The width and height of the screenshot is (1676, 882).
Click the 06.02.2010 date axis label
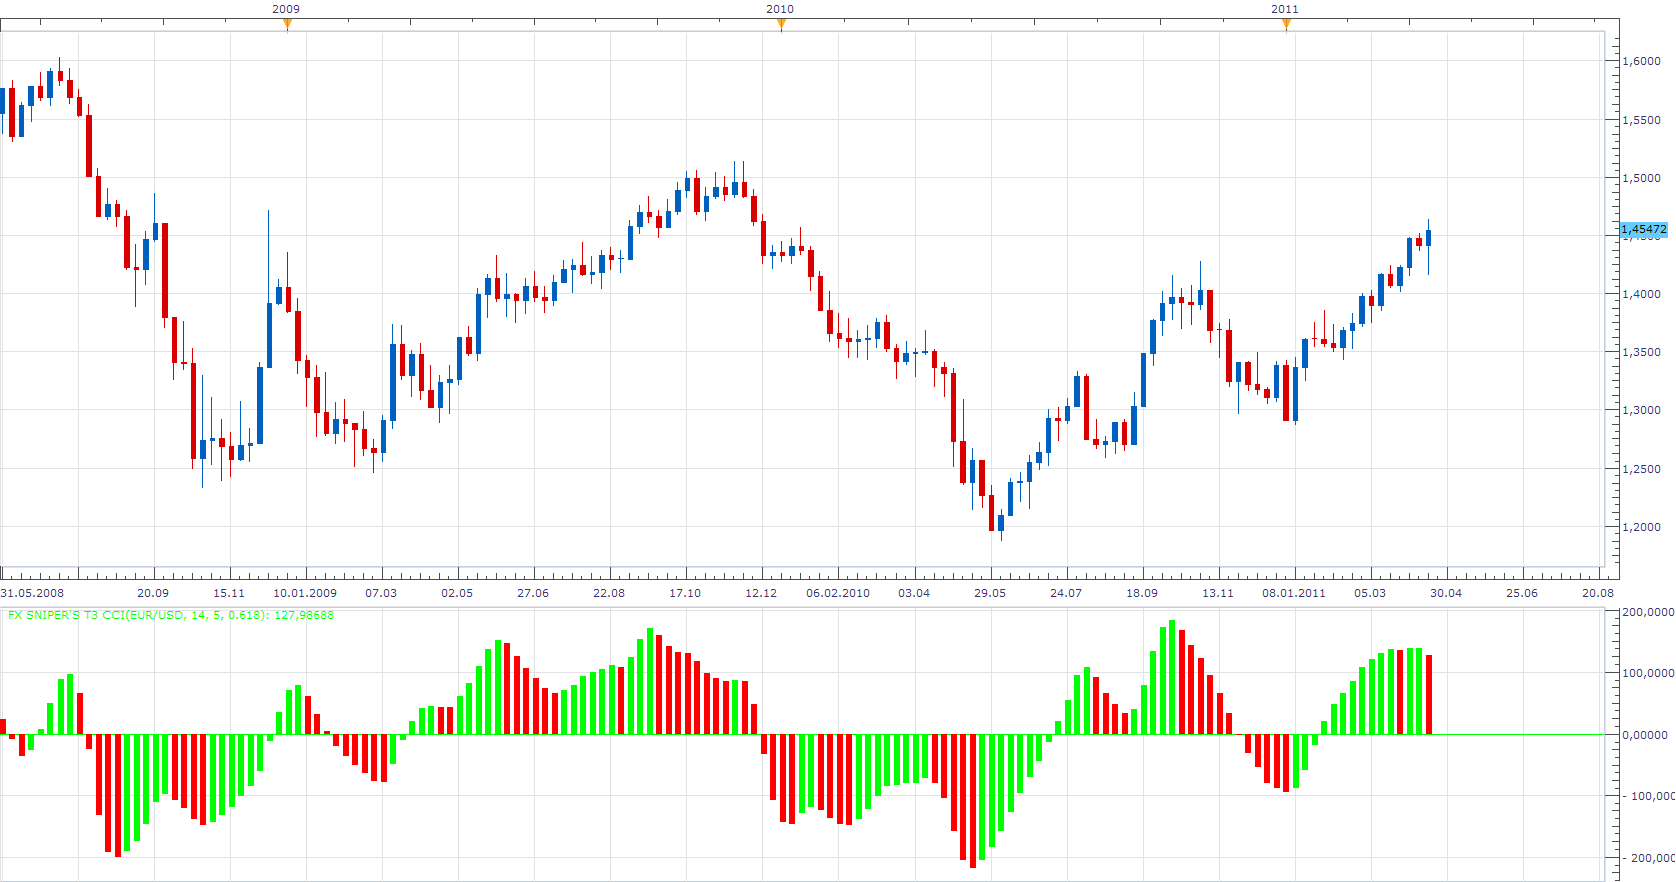coord(838,593)
